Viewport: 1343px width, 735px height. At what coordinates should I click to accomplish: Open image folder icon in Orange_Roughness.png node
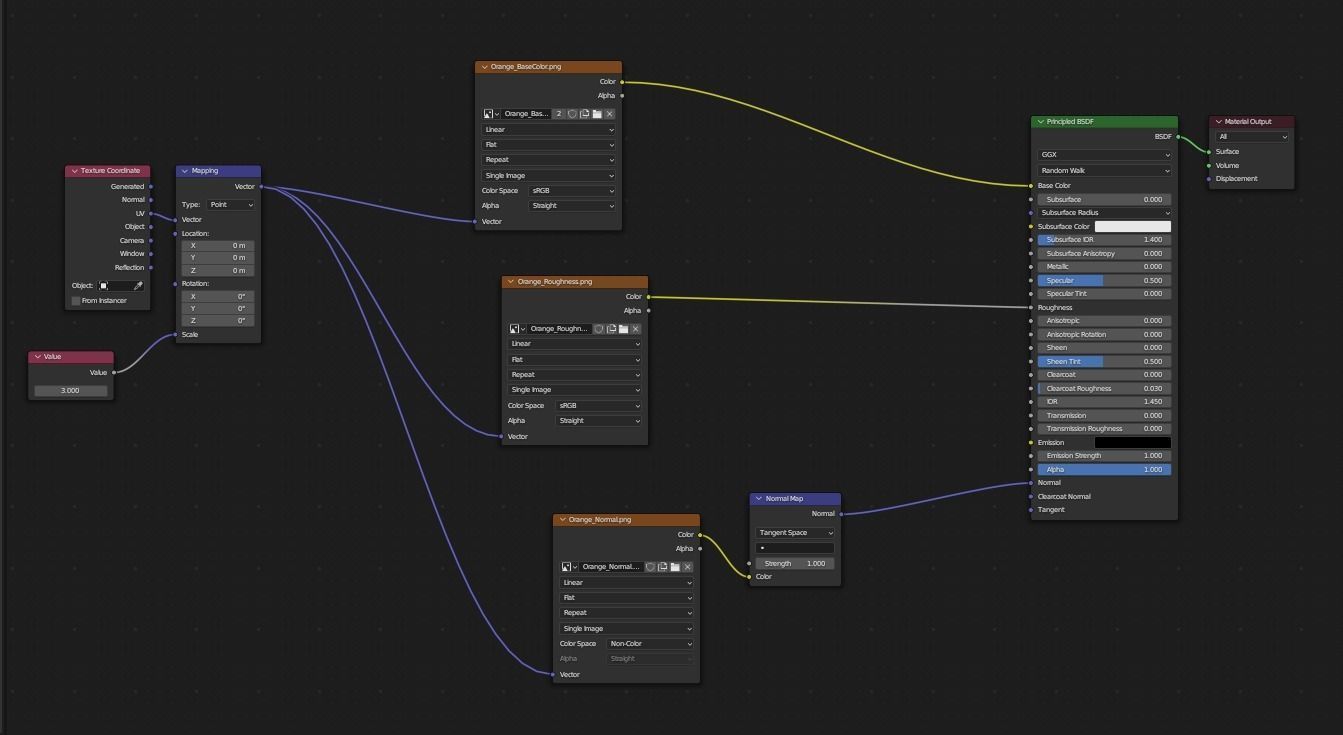pyautogui.click(x=623, y=329)
